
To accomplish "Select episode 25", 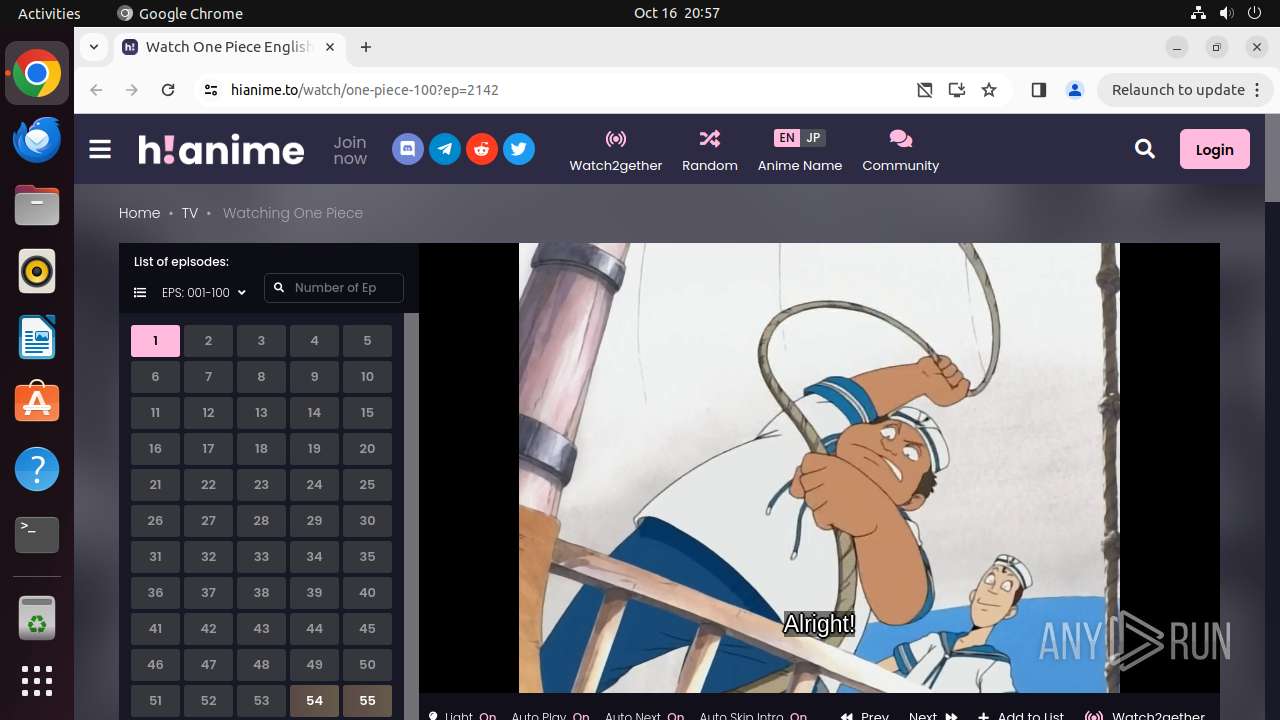I will (367, 485).
